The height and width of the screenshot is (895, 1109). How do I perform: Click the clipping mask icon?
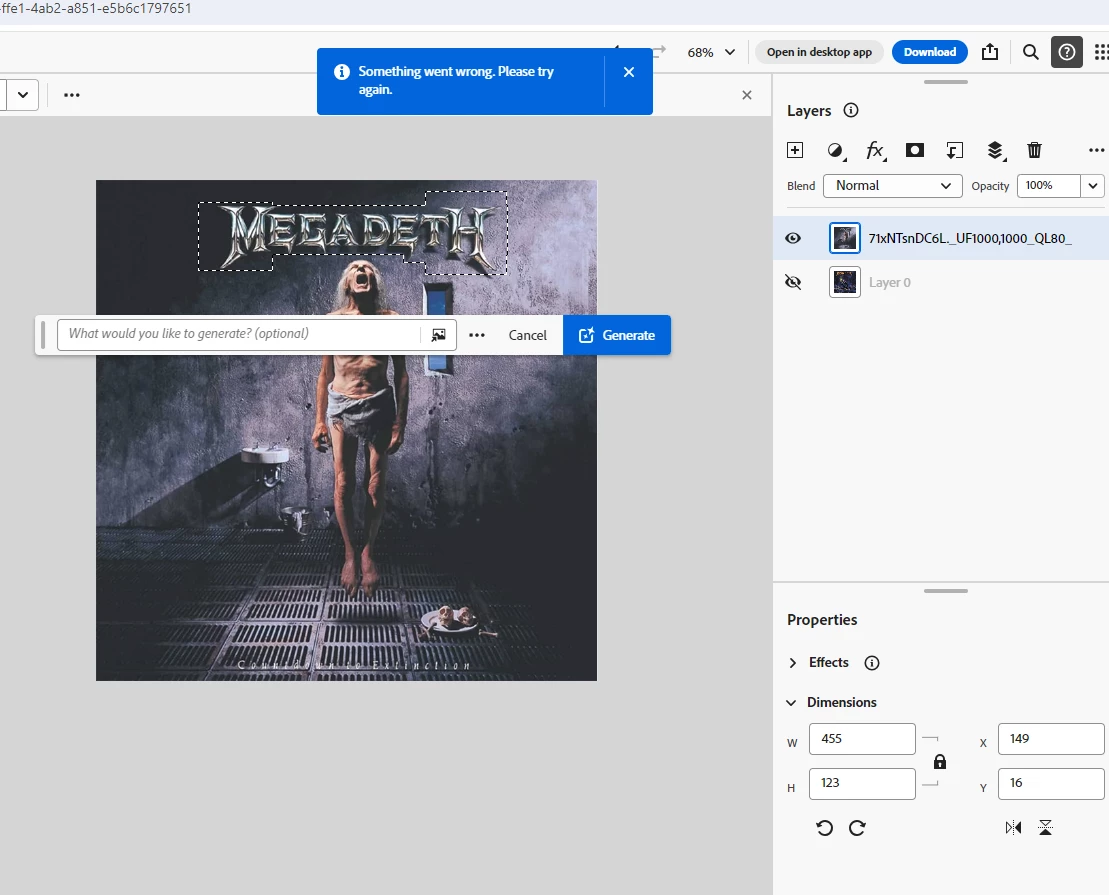pyautogui.click(x=955, y=150)
